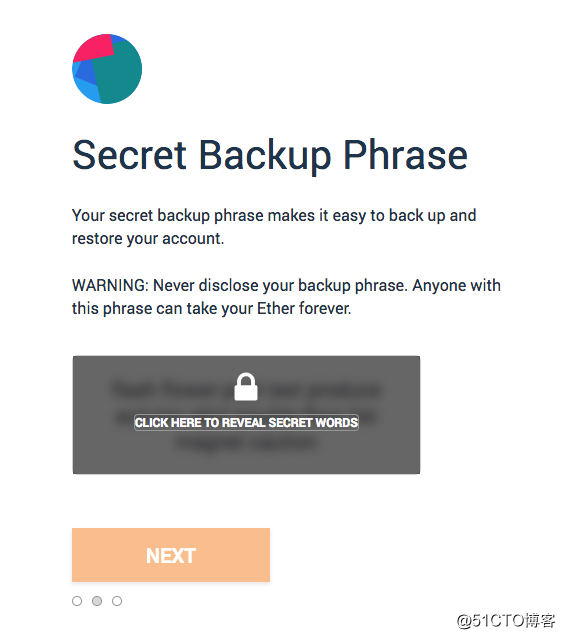
Task: Select the third step indicator dot
Action: 117,601
